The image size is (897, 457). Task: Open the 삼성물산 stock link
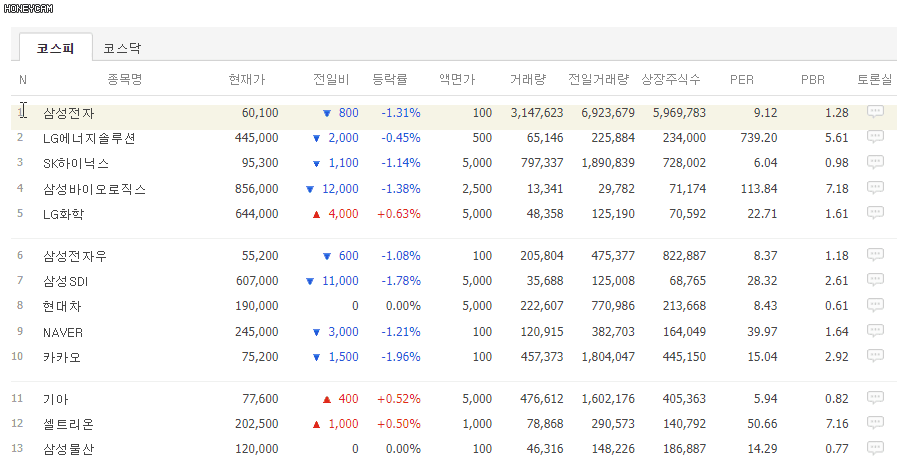68,449
